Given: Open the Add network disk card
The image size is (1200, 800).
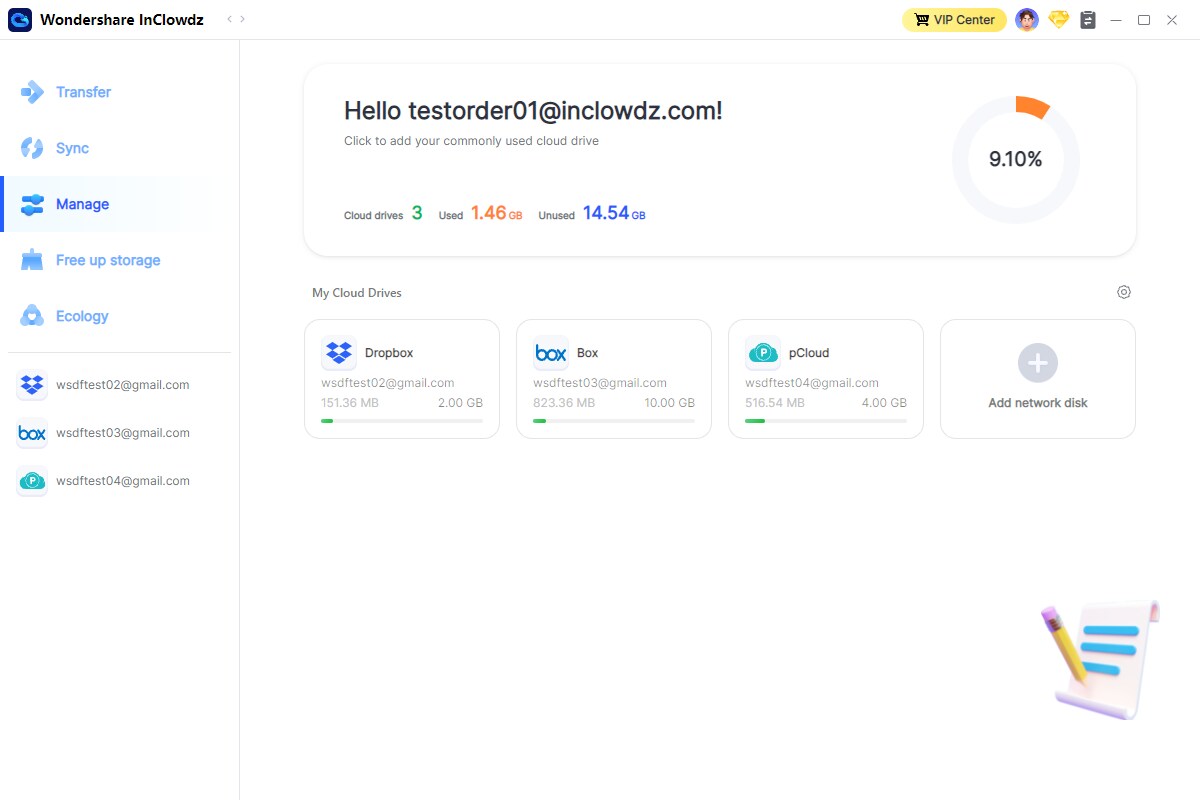Looking at the screenshot, I should [1037, 379].
